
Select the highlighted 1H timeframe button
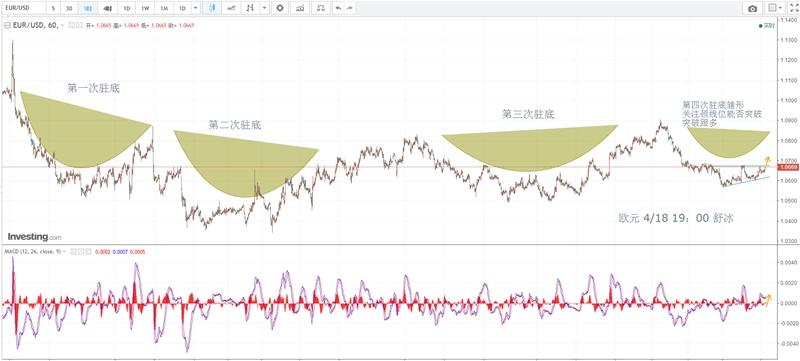[x=88, y=9]
